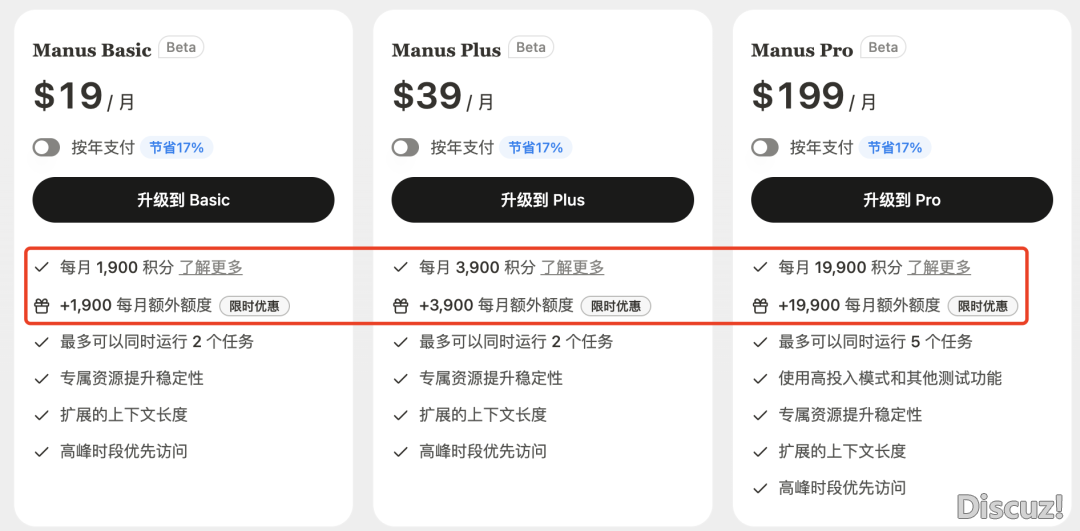Click 升级到 Basic button
Screen dimensions: 1080x531
point(183,200)
